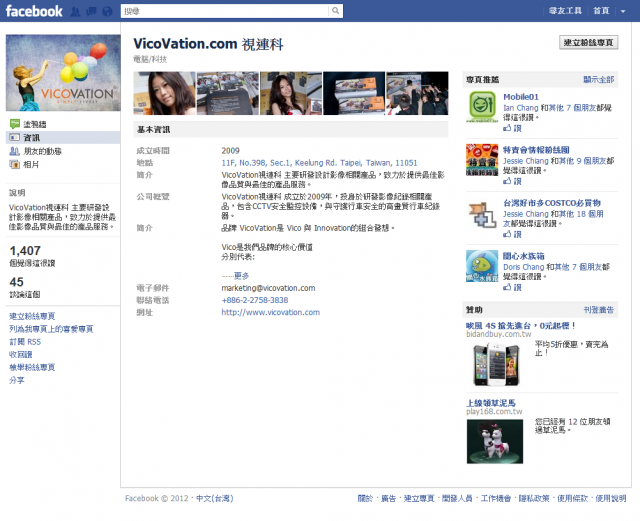Open the 關於 about footer link
The height and width of the screenshot is (521, 640).
(x=365, y=498)
